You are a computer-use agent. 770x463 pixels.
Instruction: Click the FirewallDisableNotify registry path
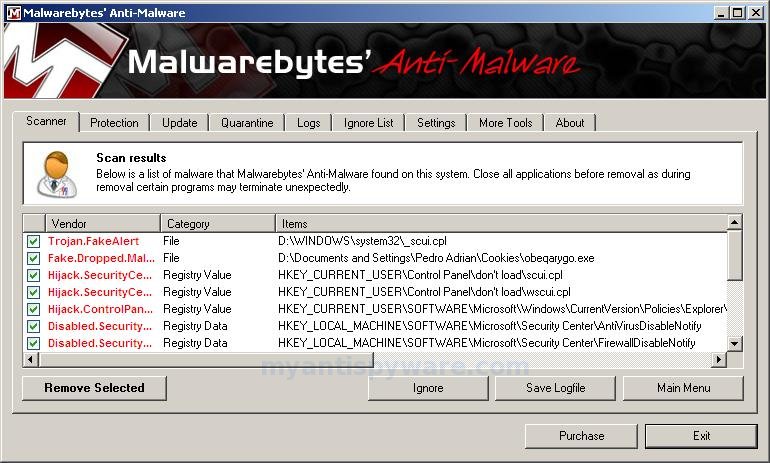tap(487, 343)
